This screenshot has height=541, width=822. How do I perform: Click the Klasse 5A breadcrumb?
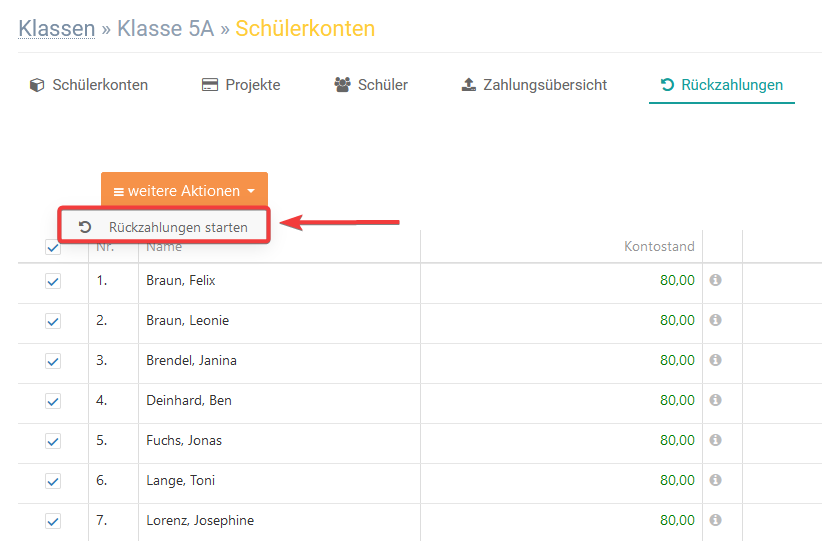point(165,28)
